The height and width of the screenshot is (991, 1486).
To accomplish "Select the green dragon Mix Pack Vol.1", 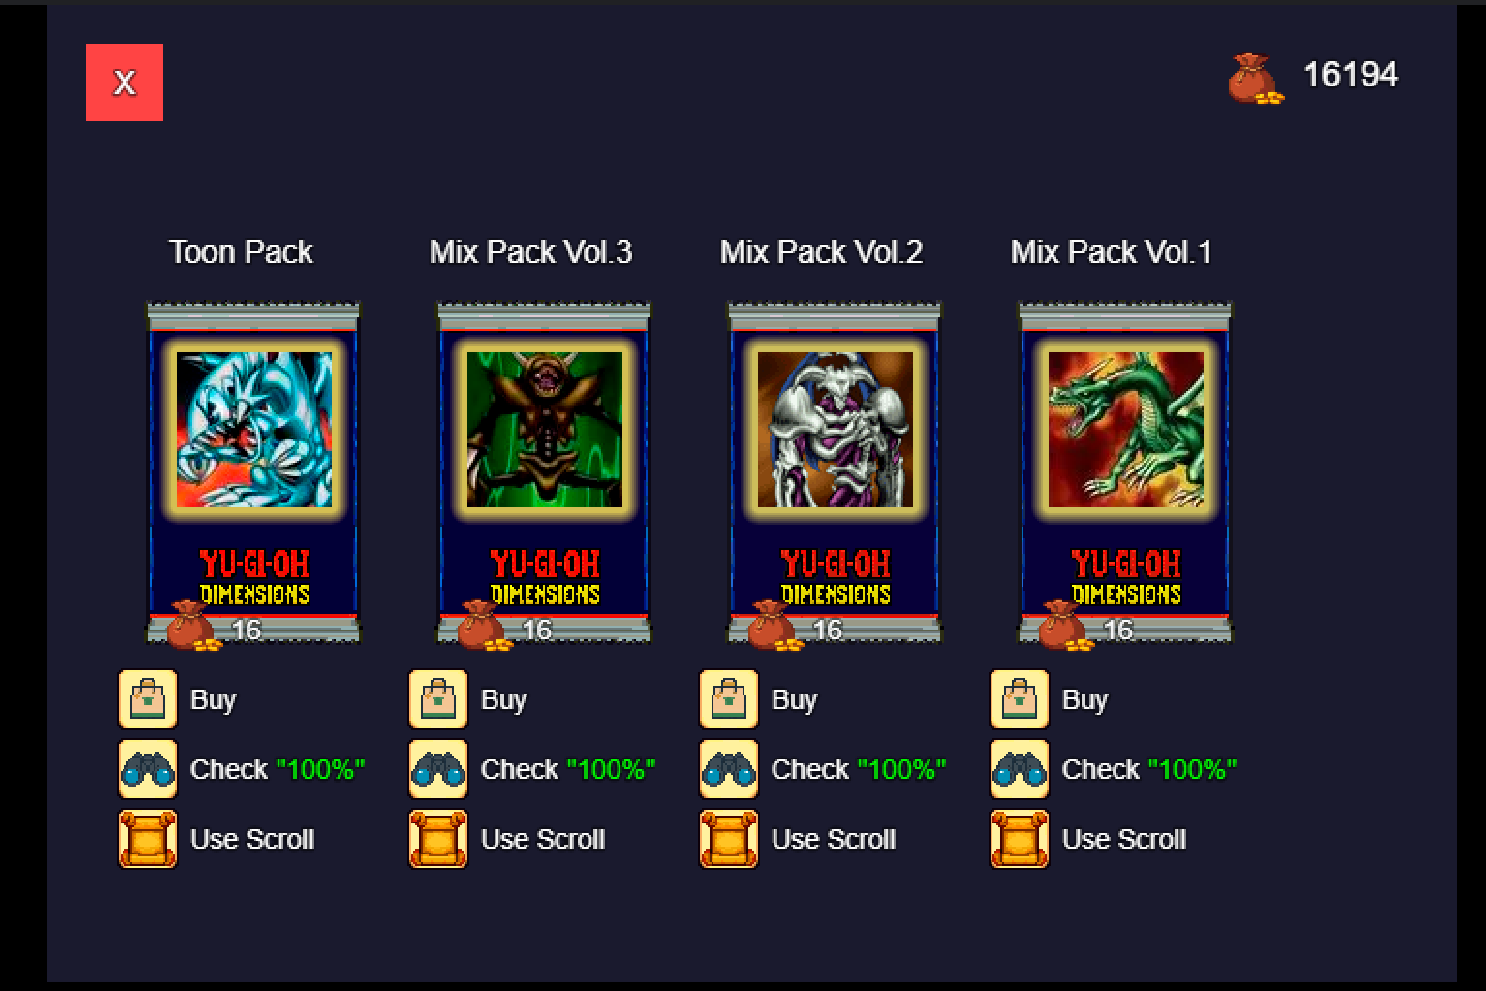I will (x=1125, y=473).
